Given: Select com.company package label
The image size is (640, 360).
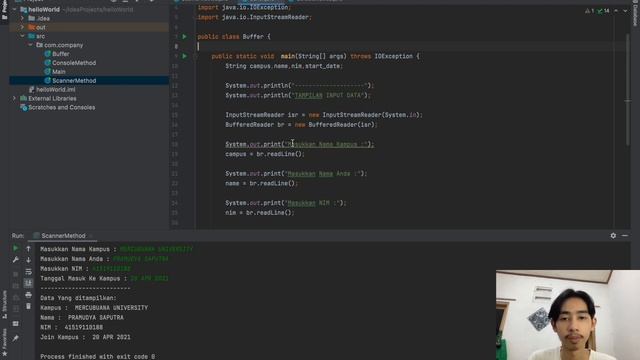Looking at the screenshot, I should coord(63,45).
